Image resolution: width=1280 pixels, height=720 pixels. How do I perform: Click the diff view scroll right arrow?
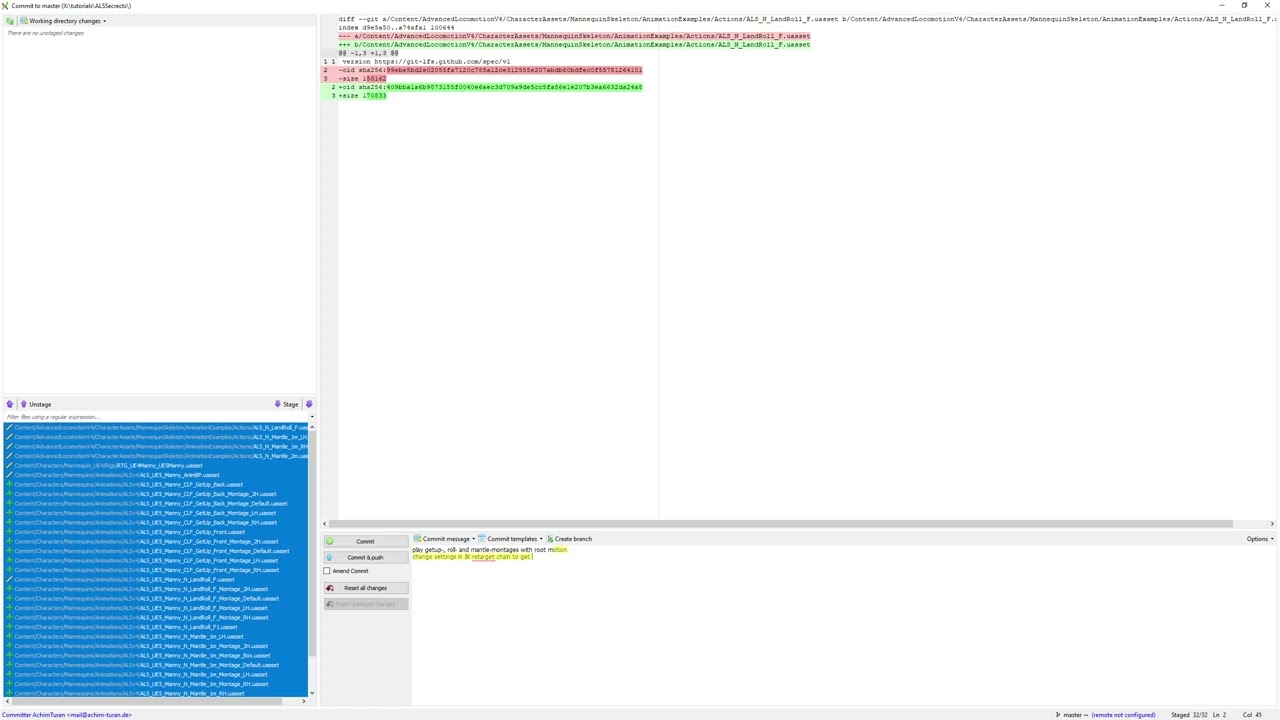(x=1272, y=524)
